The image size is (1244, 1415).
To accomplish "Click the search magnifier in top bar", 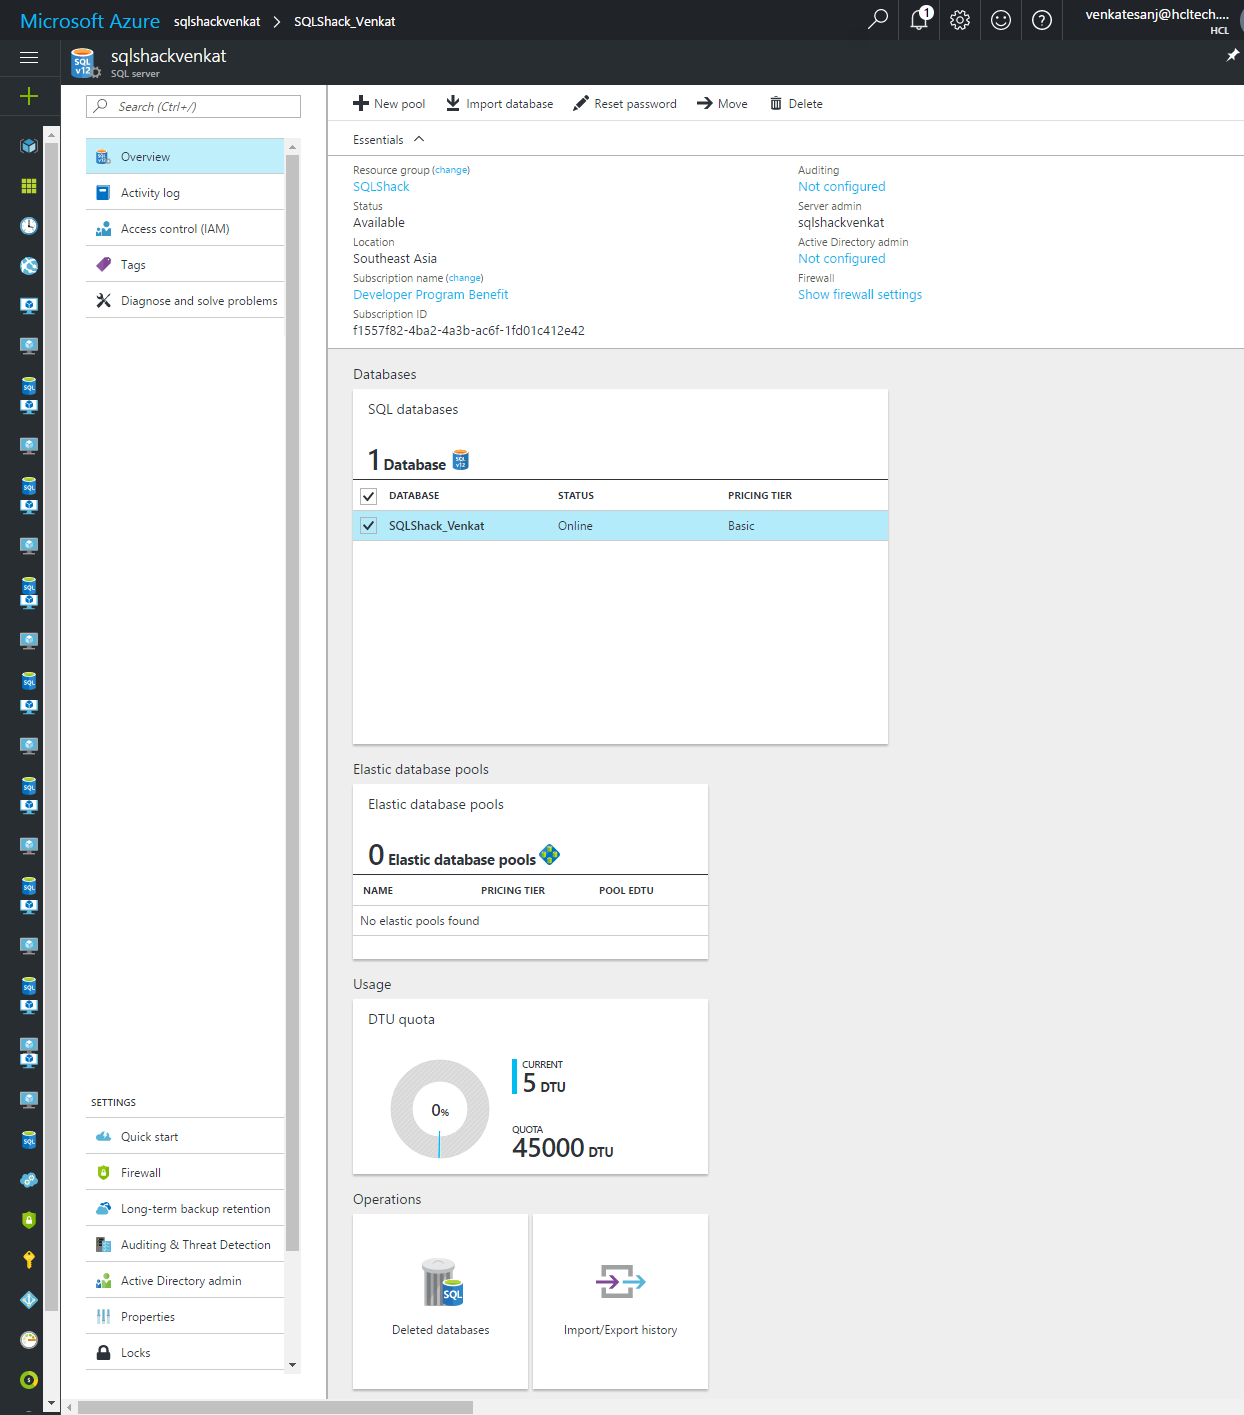I will tap(878, 19).
